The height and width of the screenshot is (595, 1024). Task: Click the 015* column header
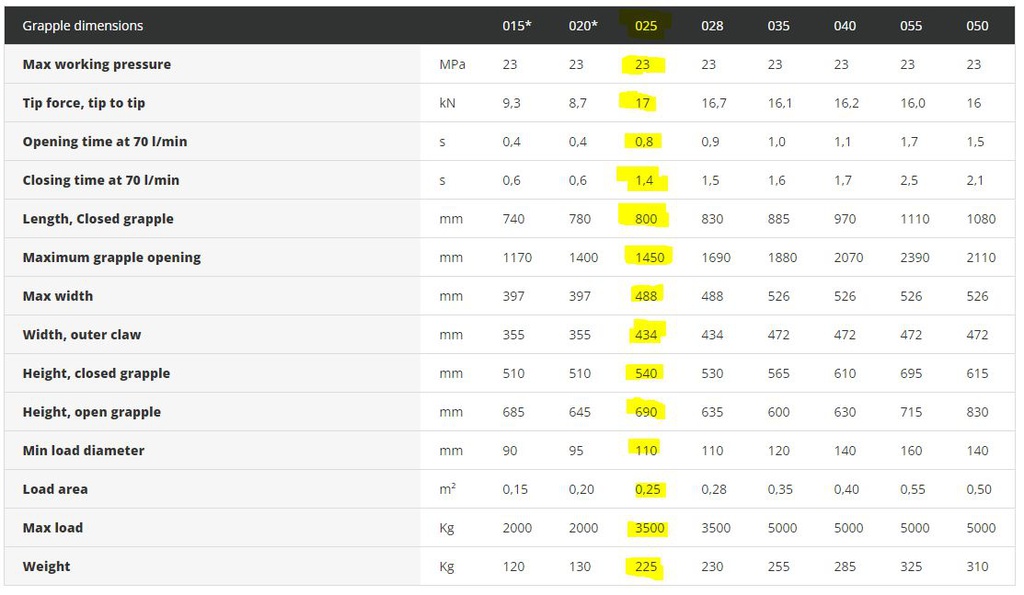click(x=516, y=26)
